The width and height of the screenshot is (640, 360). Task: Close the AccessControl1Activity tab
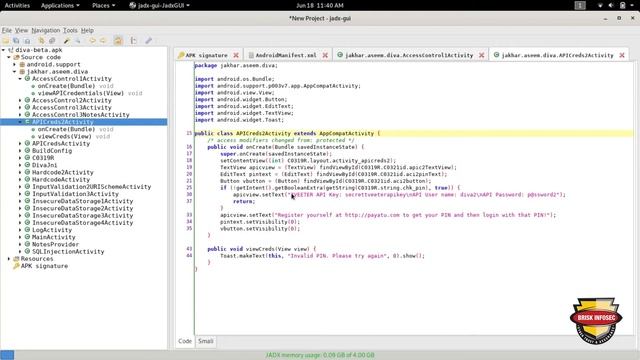(482, 55)
